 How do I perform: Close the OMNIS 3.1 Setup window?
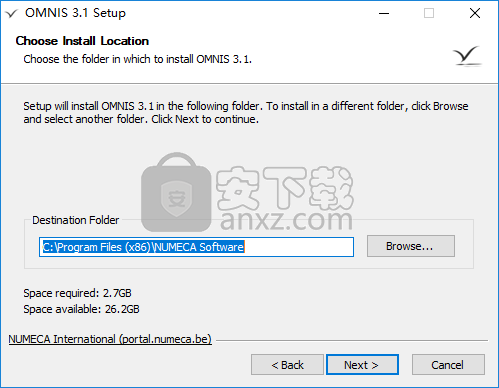475,13
